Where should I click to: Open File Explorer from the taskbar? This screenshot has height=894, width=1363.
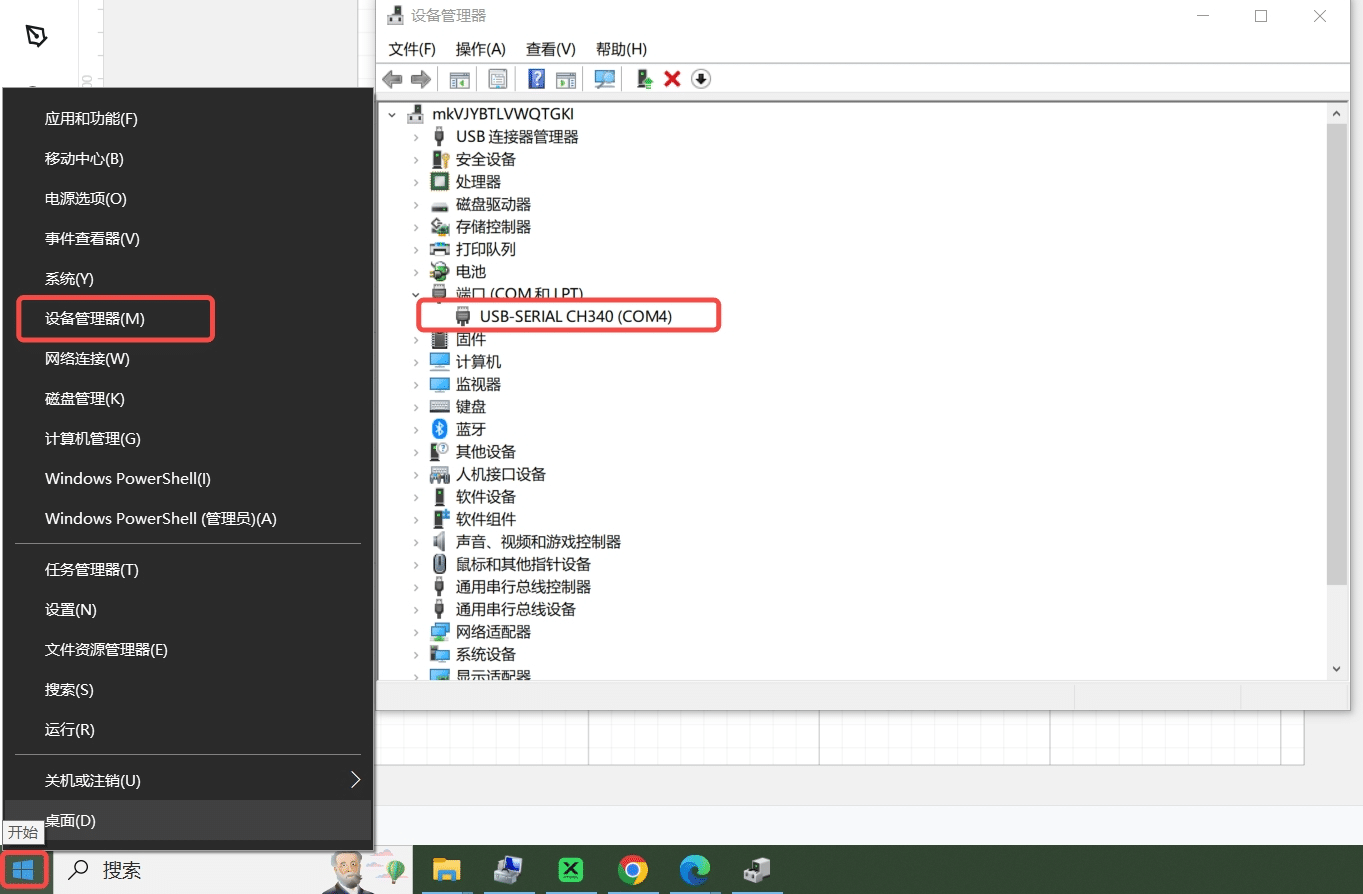click(x=446, y=870)
